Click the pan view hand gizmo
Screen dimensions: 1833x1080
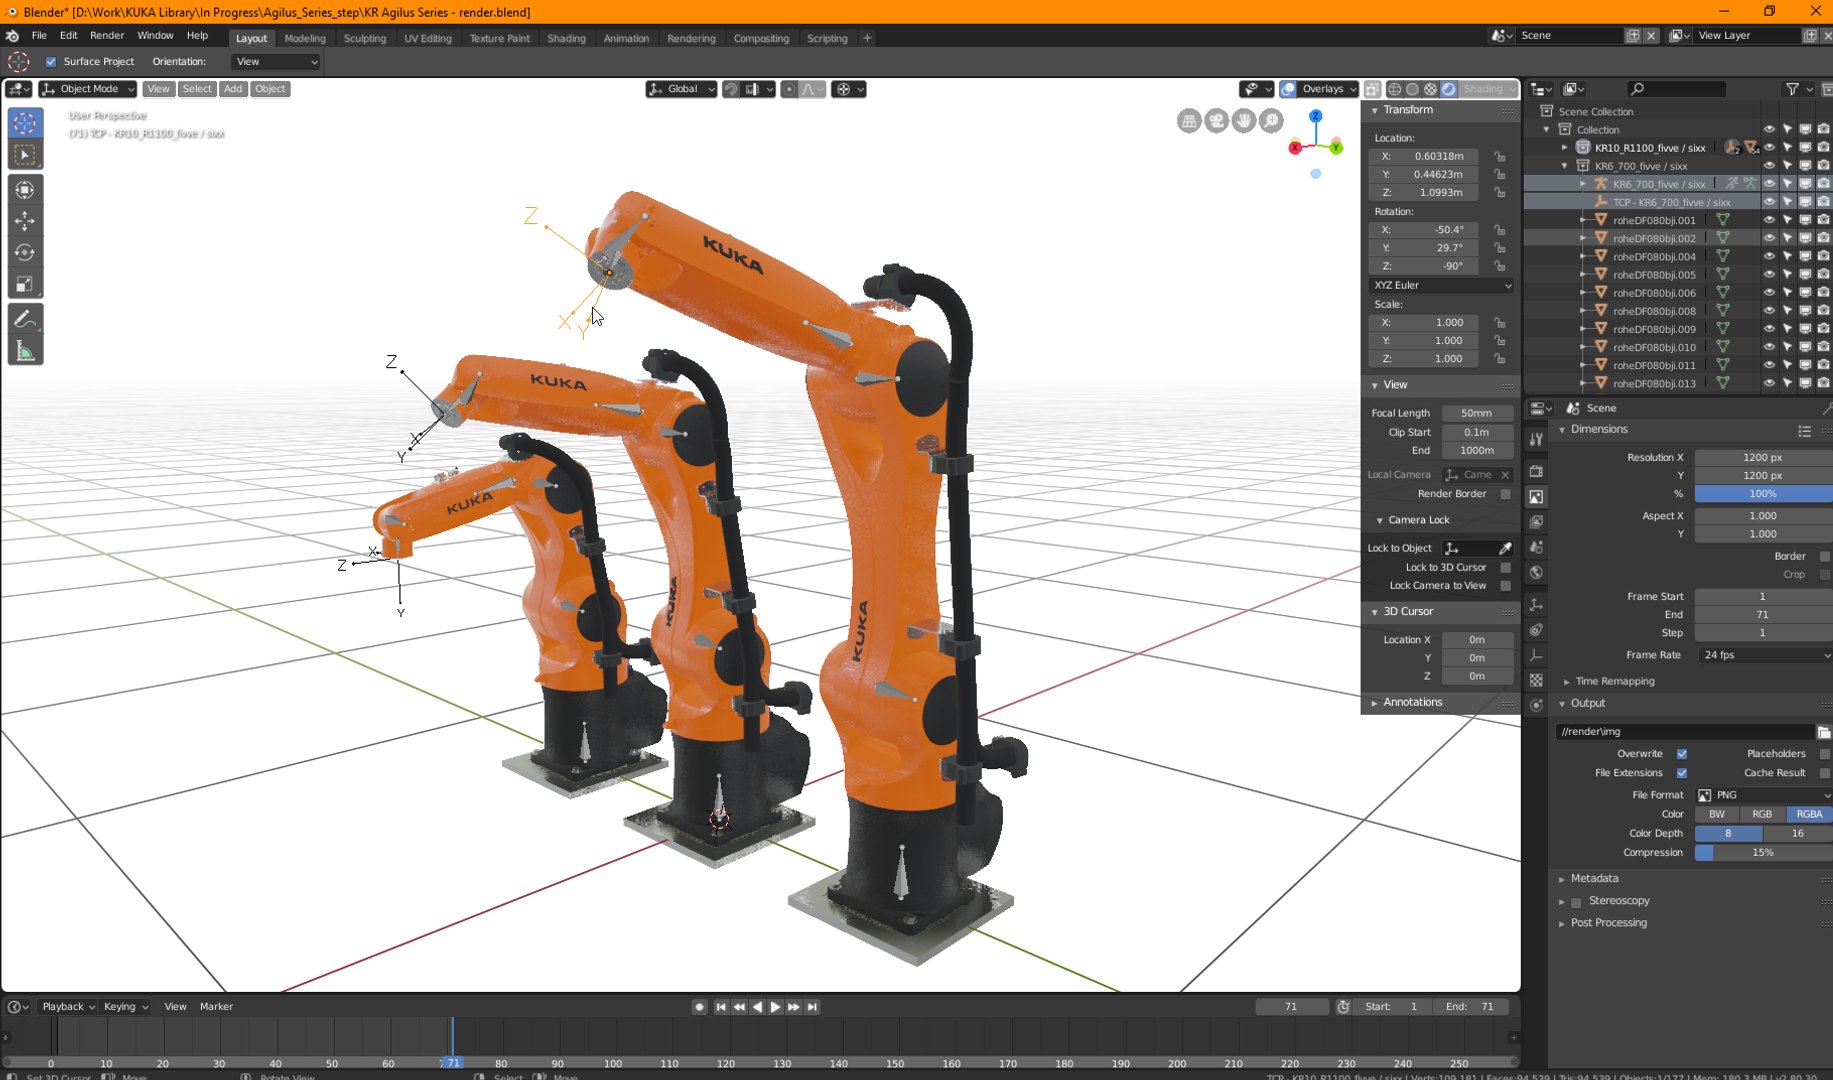tap(1243, 121)
